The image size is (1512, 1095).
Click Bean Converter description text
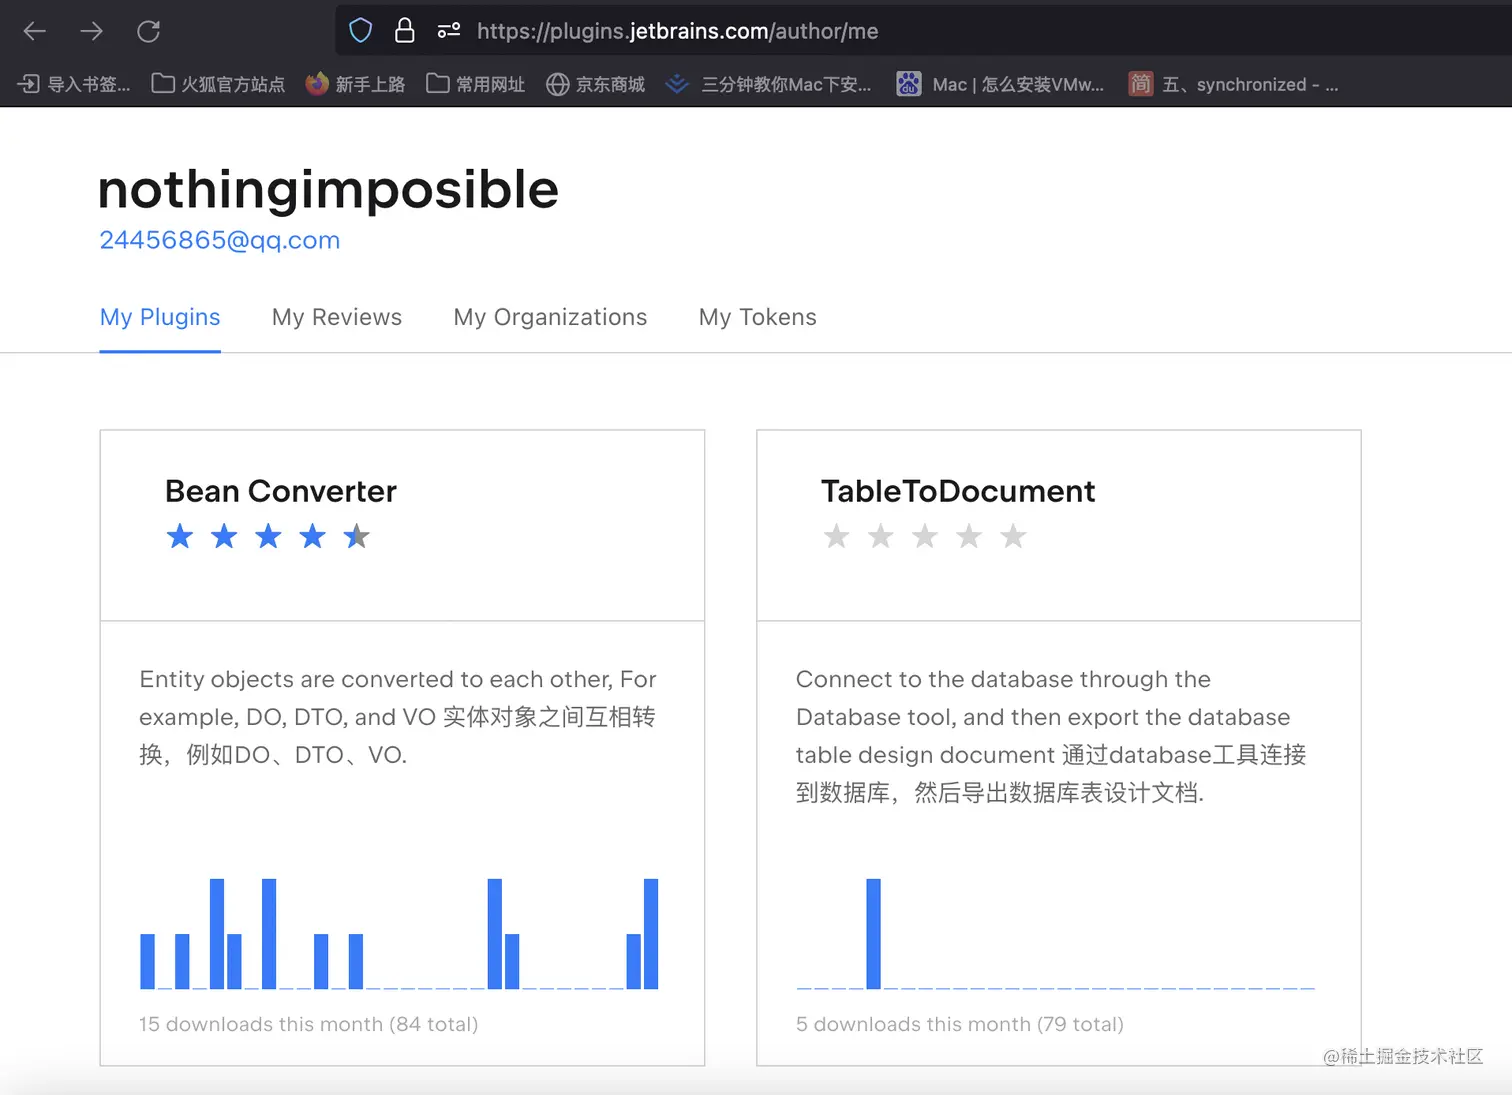[x=398, y=717]
